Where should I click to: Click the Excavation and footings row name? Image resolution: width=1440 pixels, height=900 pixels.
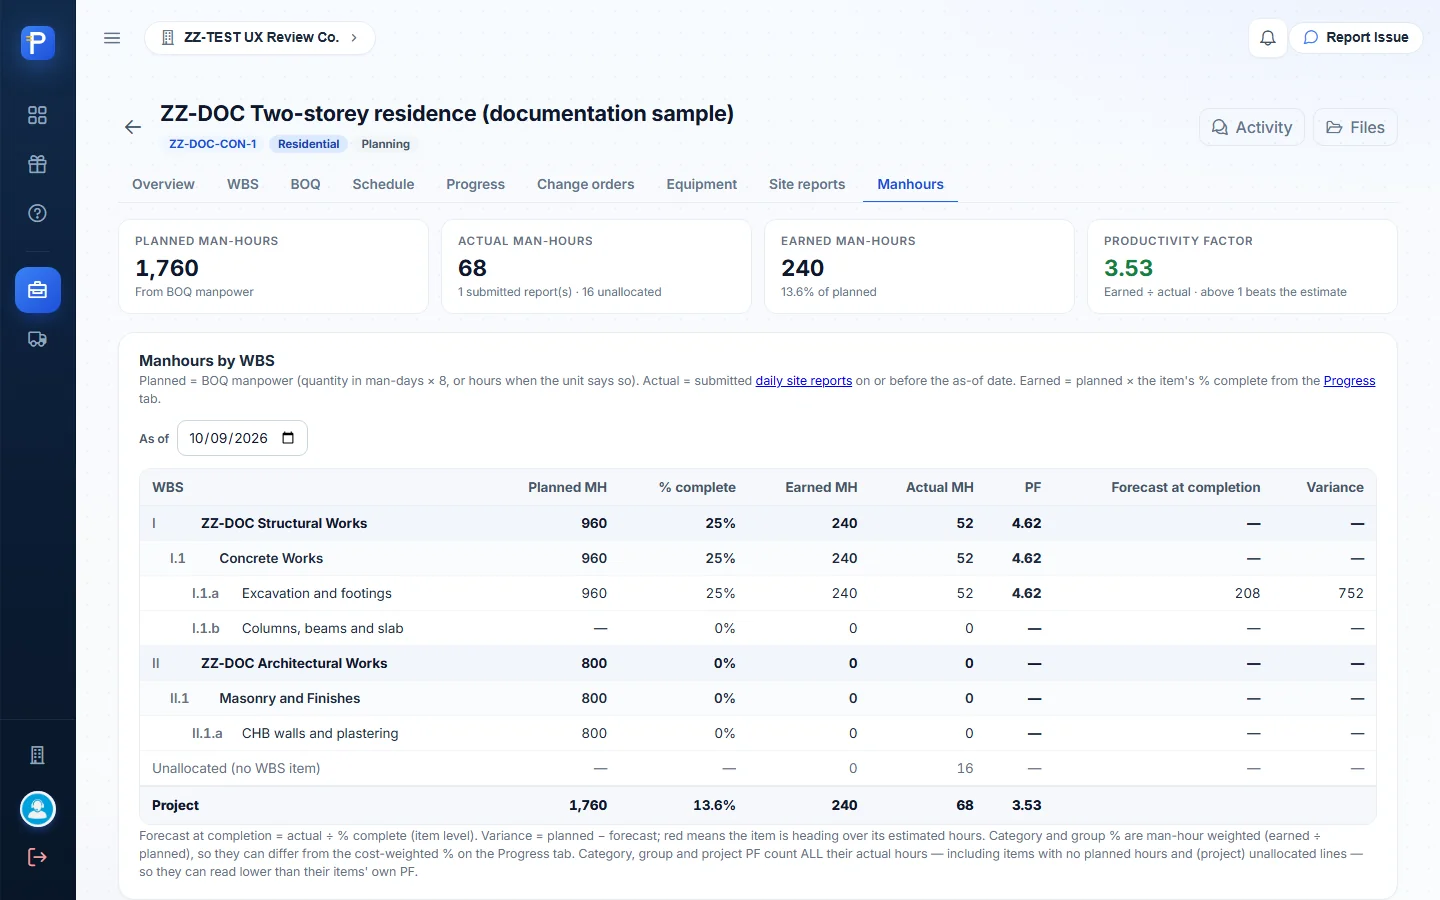pos(317,593)
